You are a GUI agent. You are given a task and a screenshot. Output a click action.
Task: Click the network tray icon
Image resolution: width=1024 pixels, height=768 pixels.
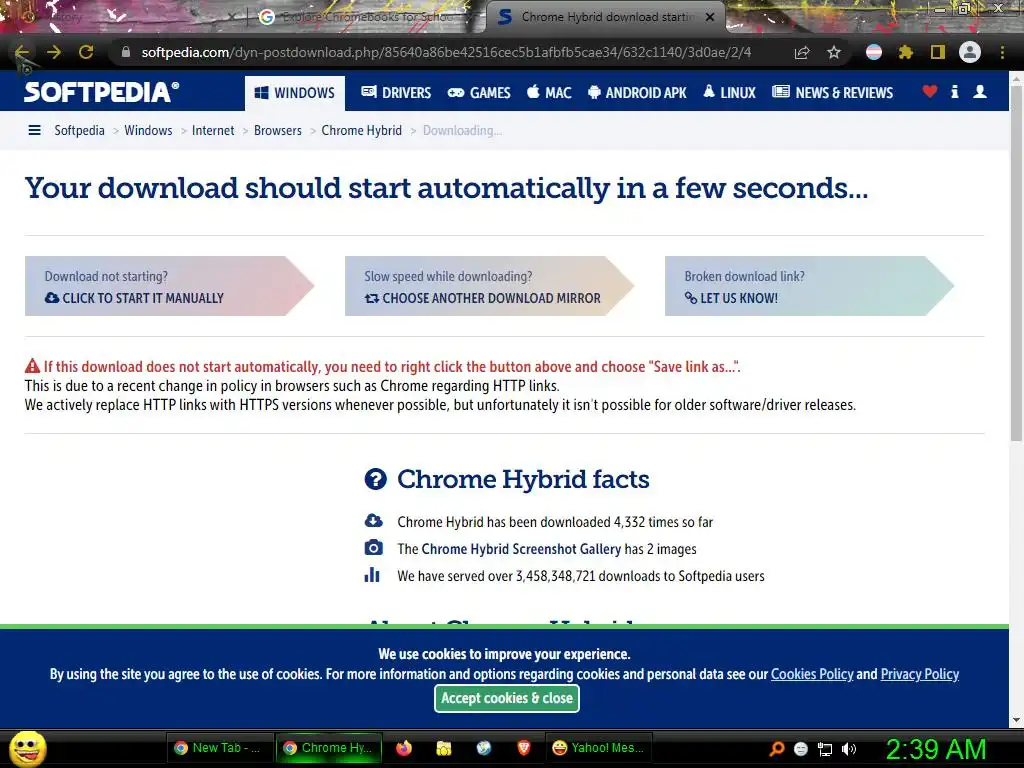[x=825, y=749]
